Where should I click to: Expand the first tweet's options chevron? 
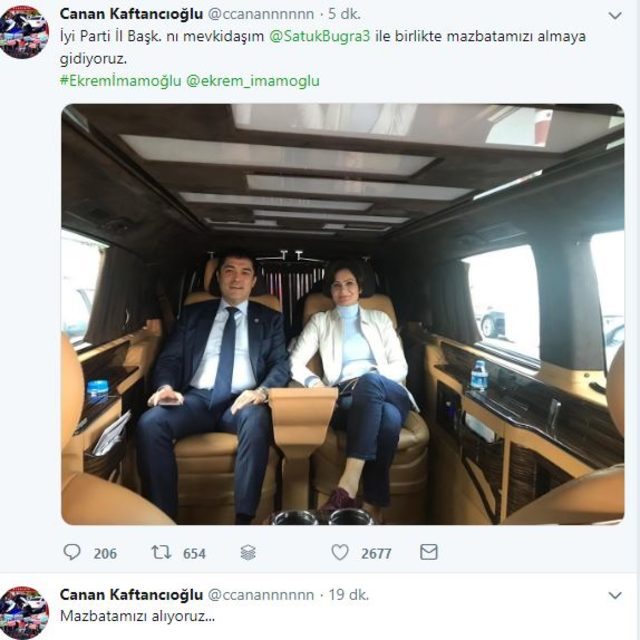click(613, 17)
